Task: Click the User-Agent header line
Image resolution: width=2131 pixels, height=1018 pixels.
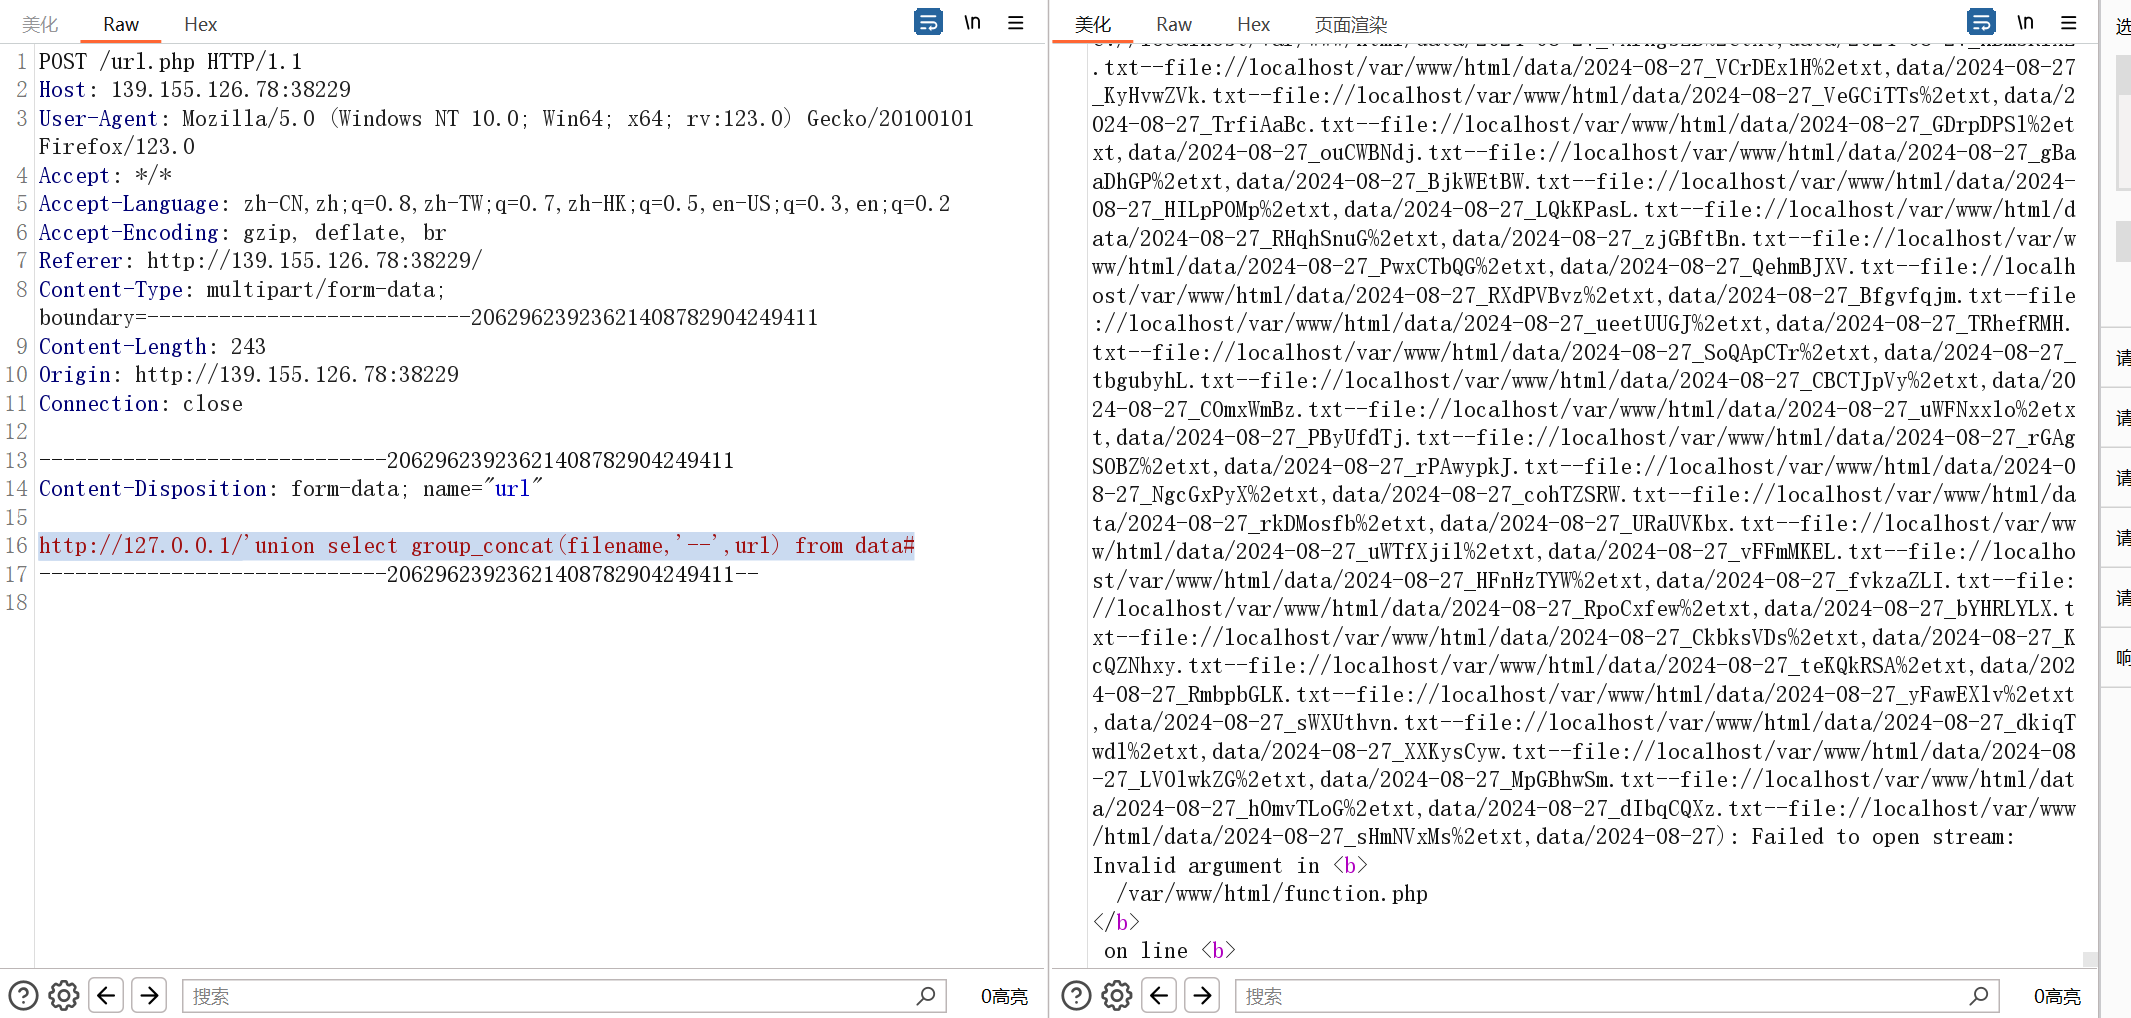Action: tap(506, 133)
